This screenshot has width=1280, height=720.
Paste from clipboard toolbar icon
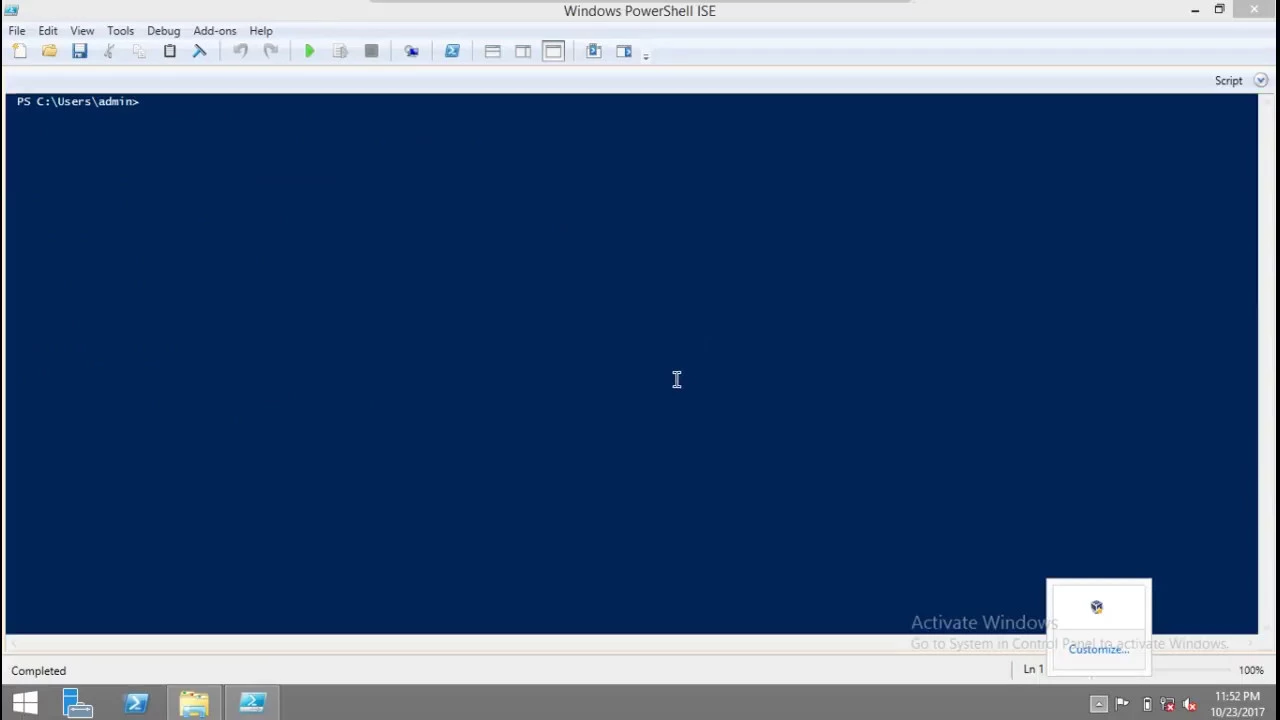(170, 51)
